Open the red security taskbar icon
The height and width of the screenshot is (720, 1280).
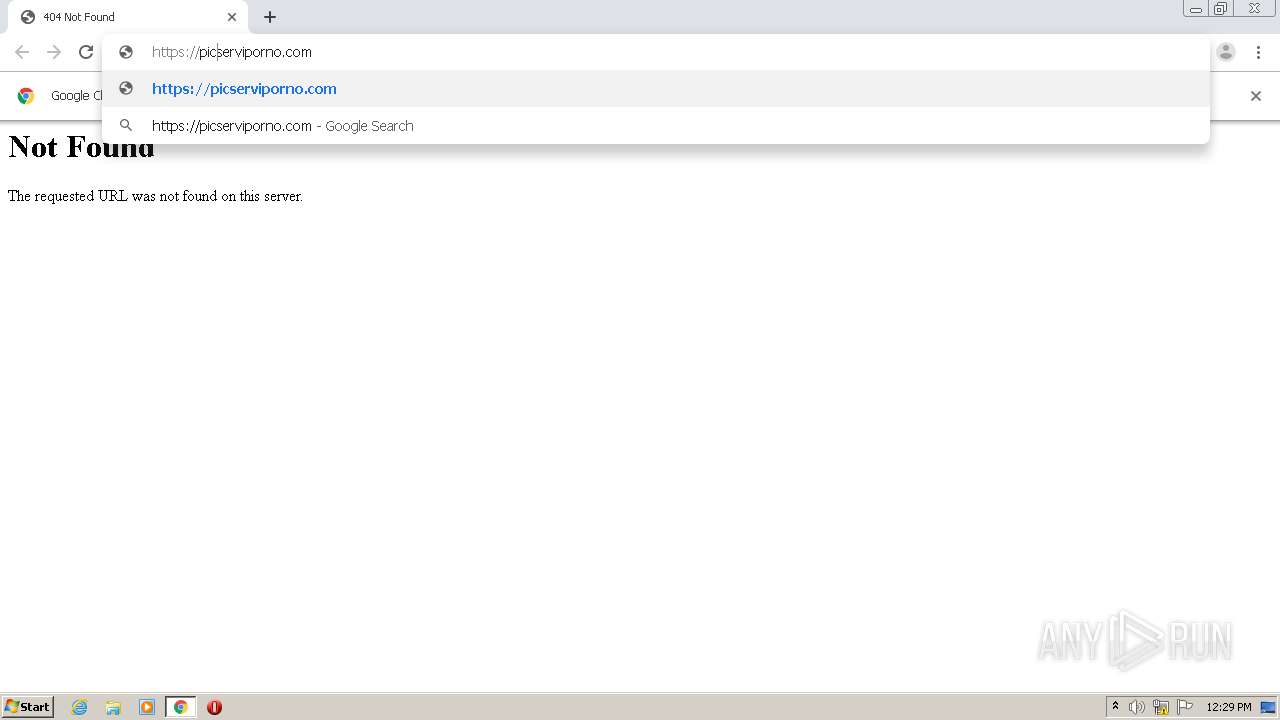click(x=214, y=707)
